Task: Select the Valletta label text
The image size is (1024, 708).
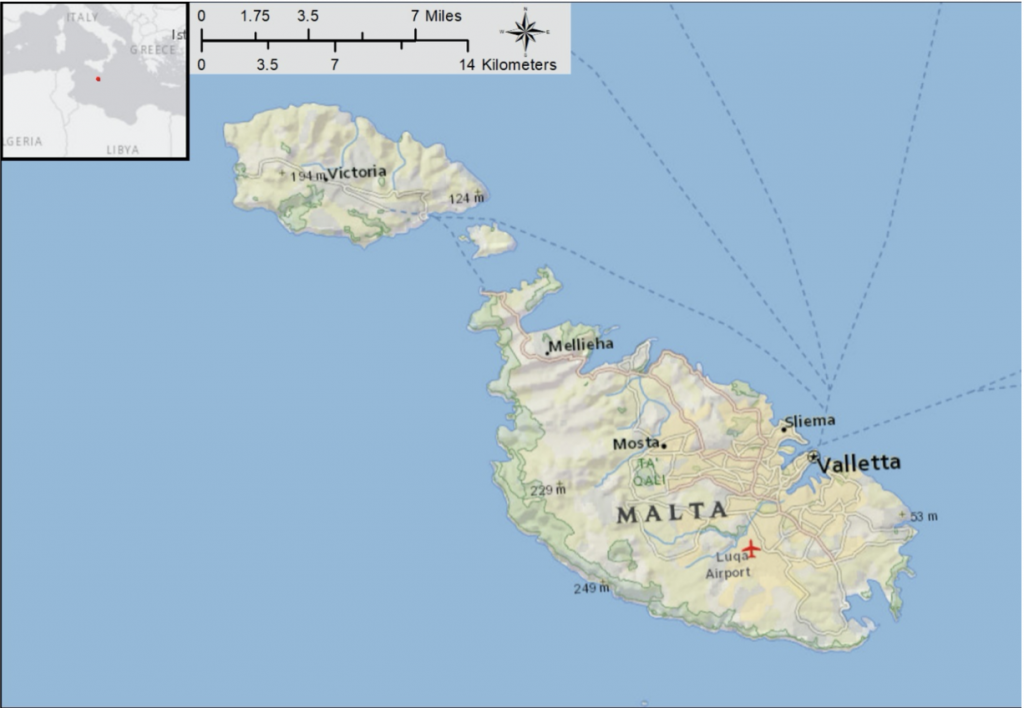Action: point(862,462)
